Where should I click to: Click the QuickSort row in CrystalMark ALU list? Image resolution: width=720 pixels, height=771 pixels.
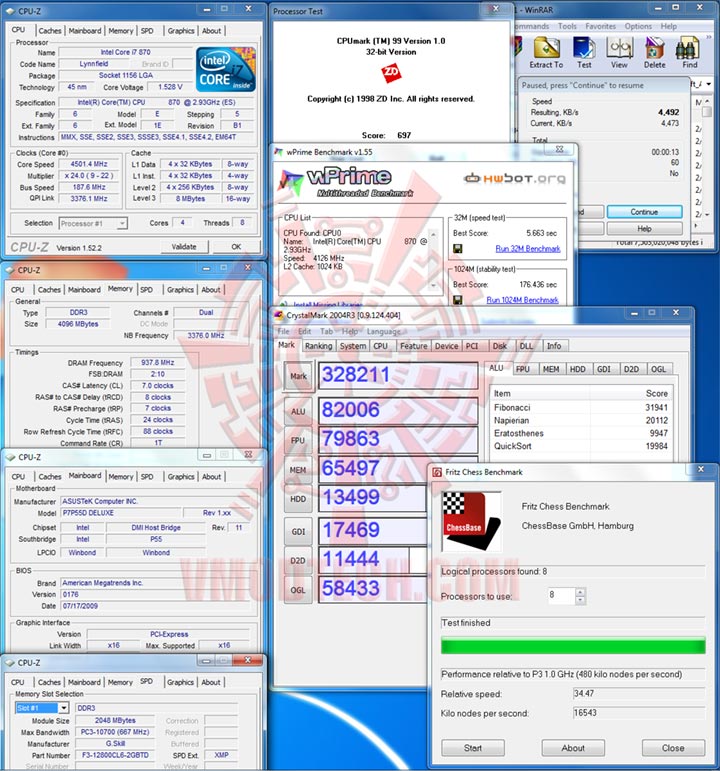(581, 446)
